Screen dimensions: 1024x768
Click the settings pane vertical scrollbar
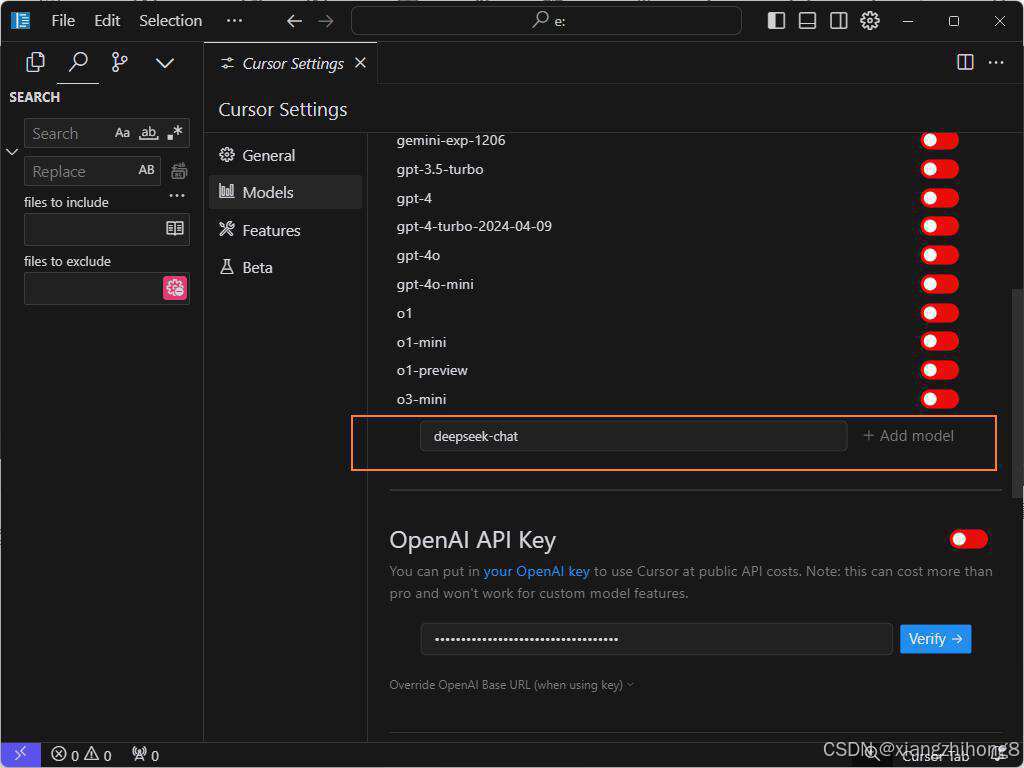[1017, 393]
